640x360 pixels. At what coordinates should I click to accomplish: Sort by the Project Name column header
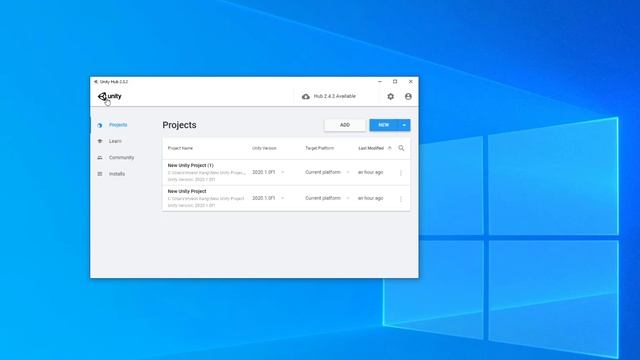pyautogui.click(x=180, y=148)
